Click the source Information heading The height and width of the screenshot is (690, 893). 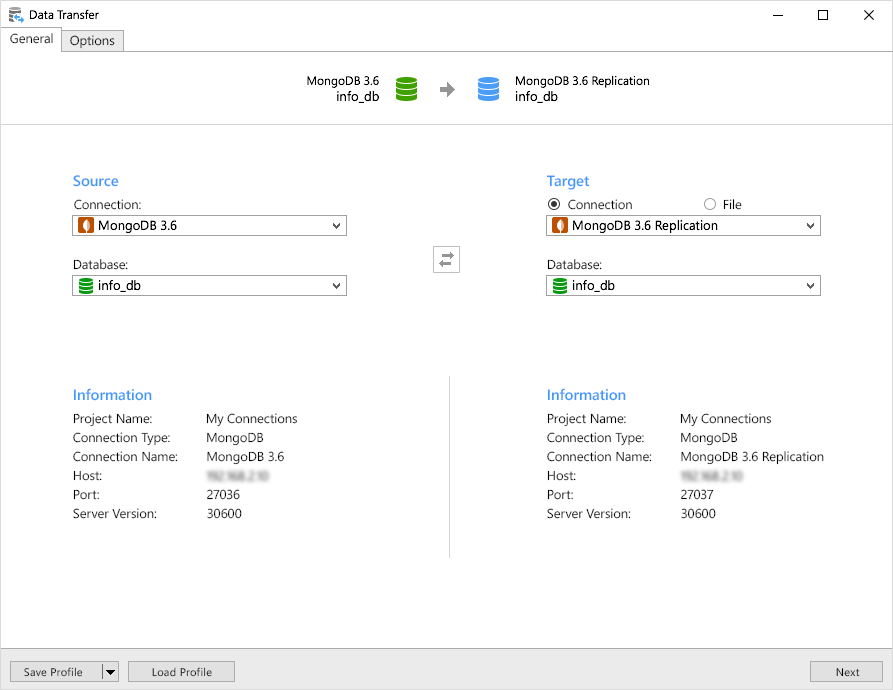pyautogui.click(x=112, y=395)
